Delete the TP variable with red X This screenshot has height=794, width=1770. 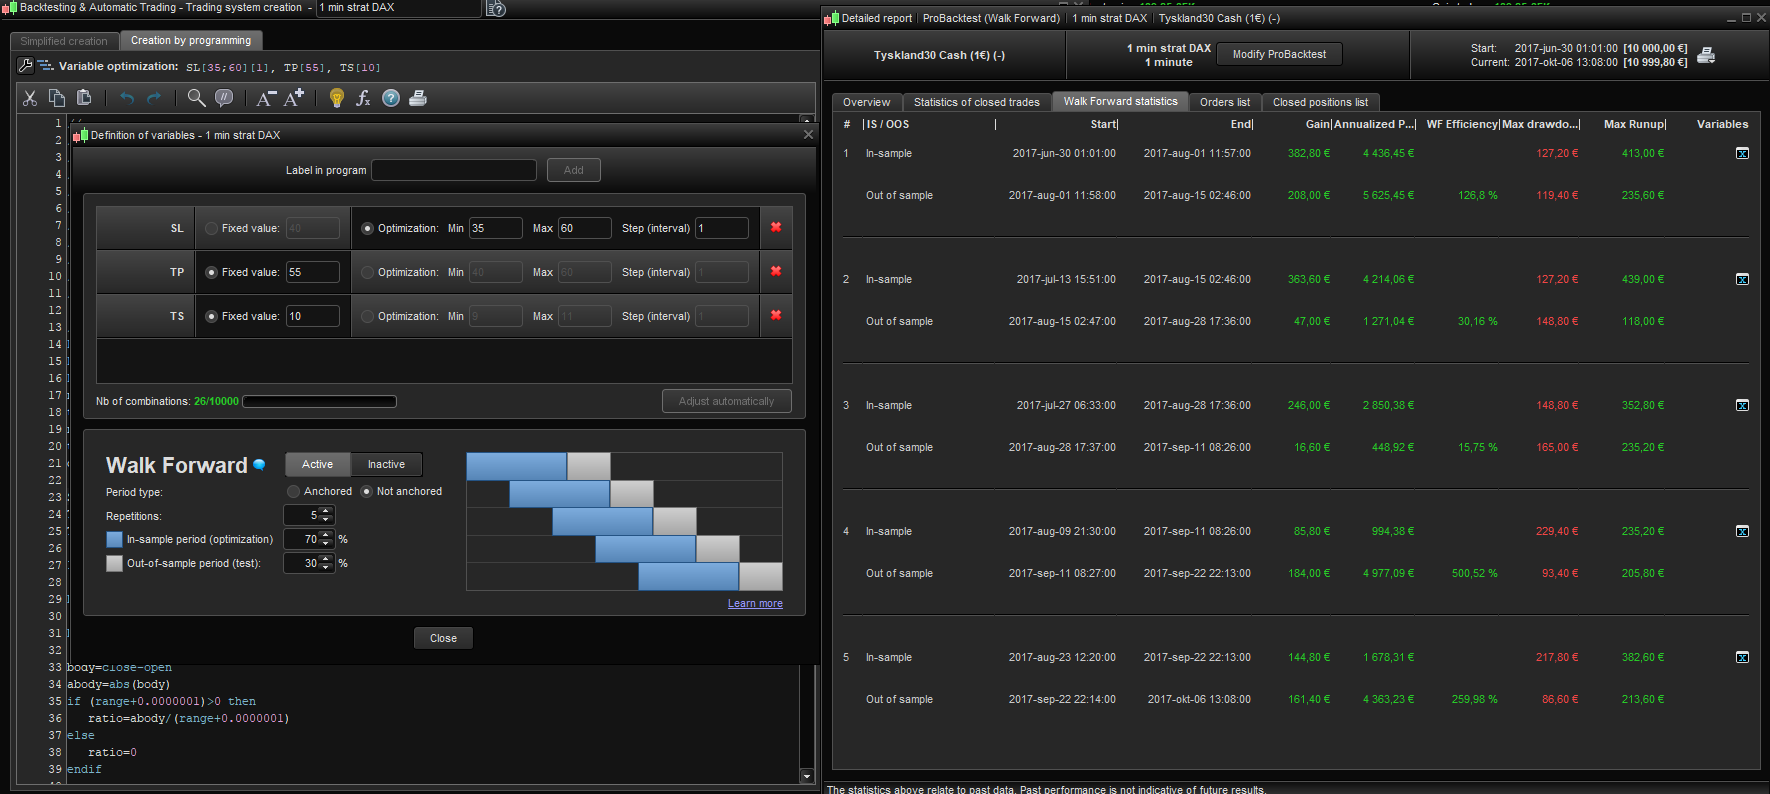tap(776, 271)
